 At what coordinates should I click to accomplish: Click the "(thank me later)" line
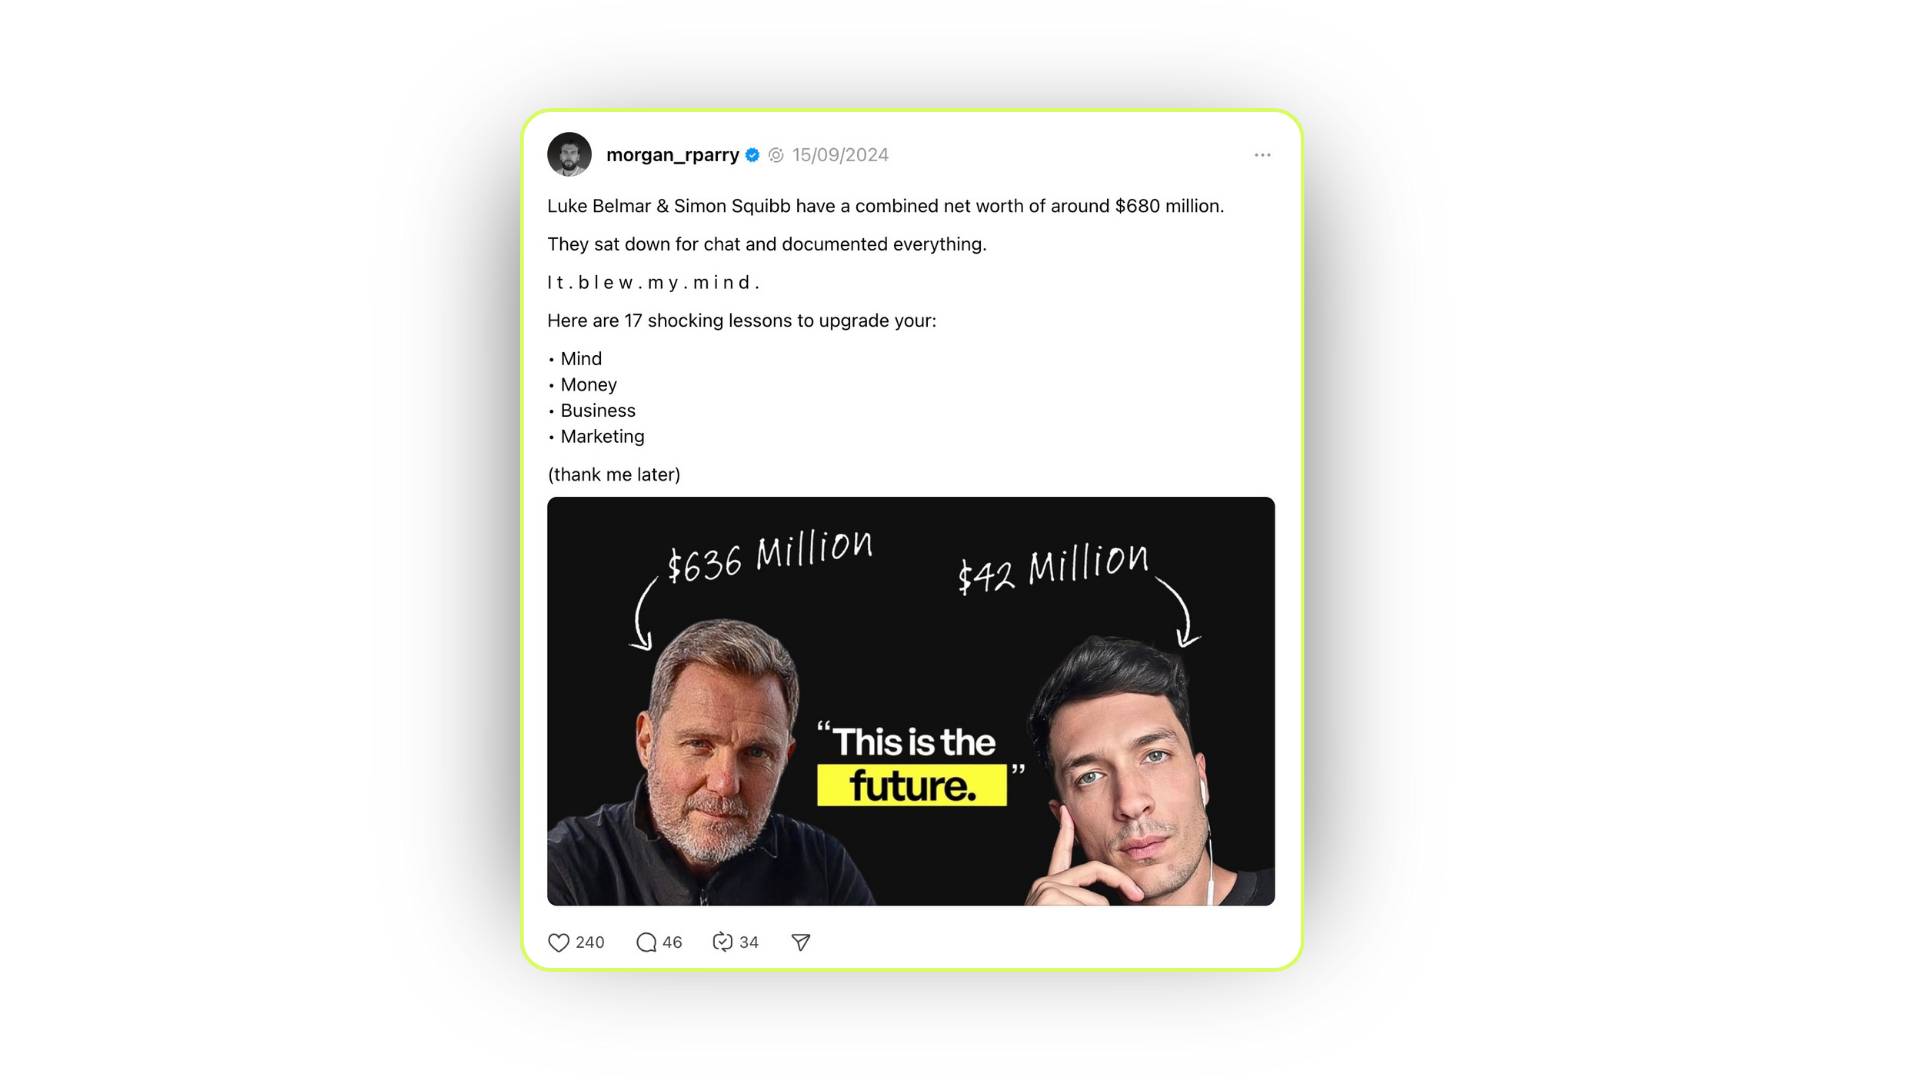(x=614, y=475)
